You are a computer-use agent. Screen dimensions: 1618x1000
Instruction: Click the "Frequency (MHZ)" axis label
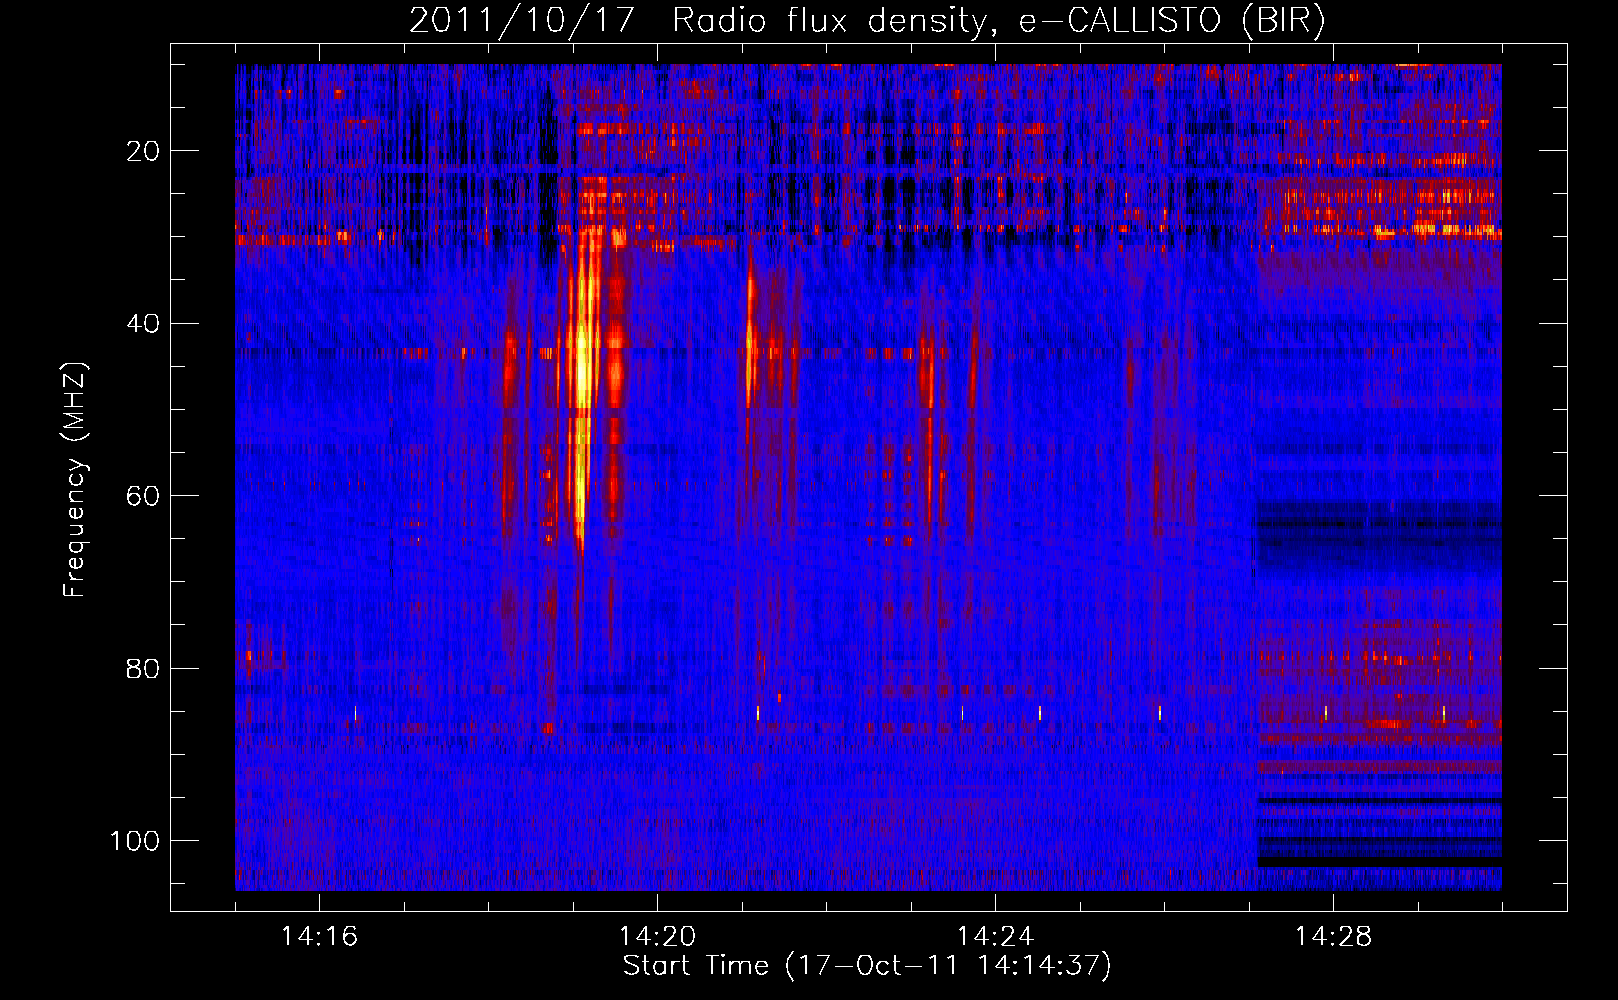pos(75,479)
